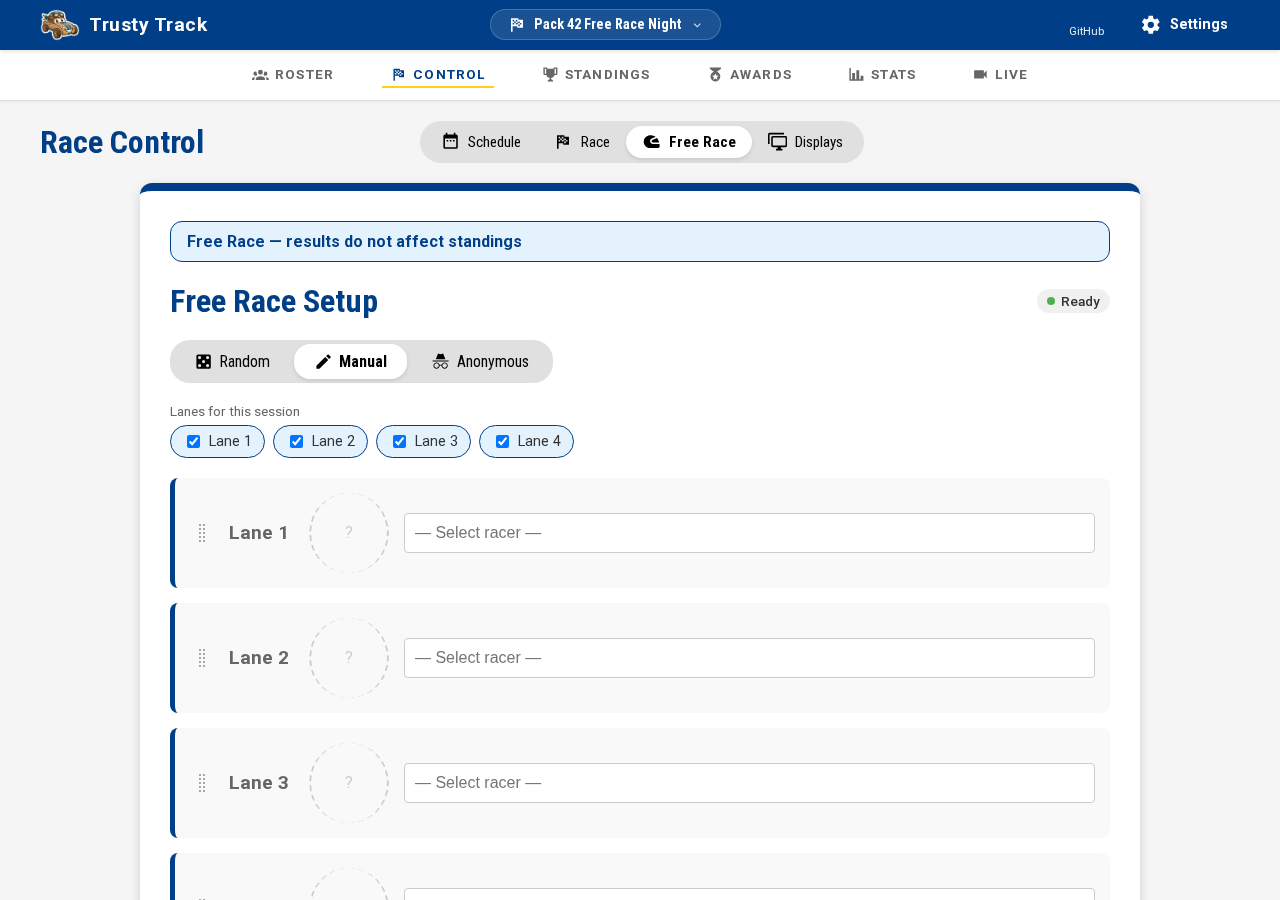
Task: Switch to the Schedule view
Action: [x=481, y=142]
